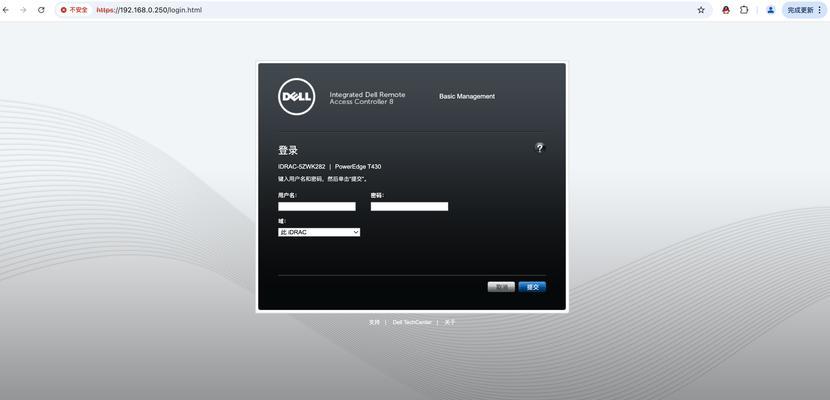Click the 密码 password input field
This screenshot has height=400, width=830.
(409, 206)
